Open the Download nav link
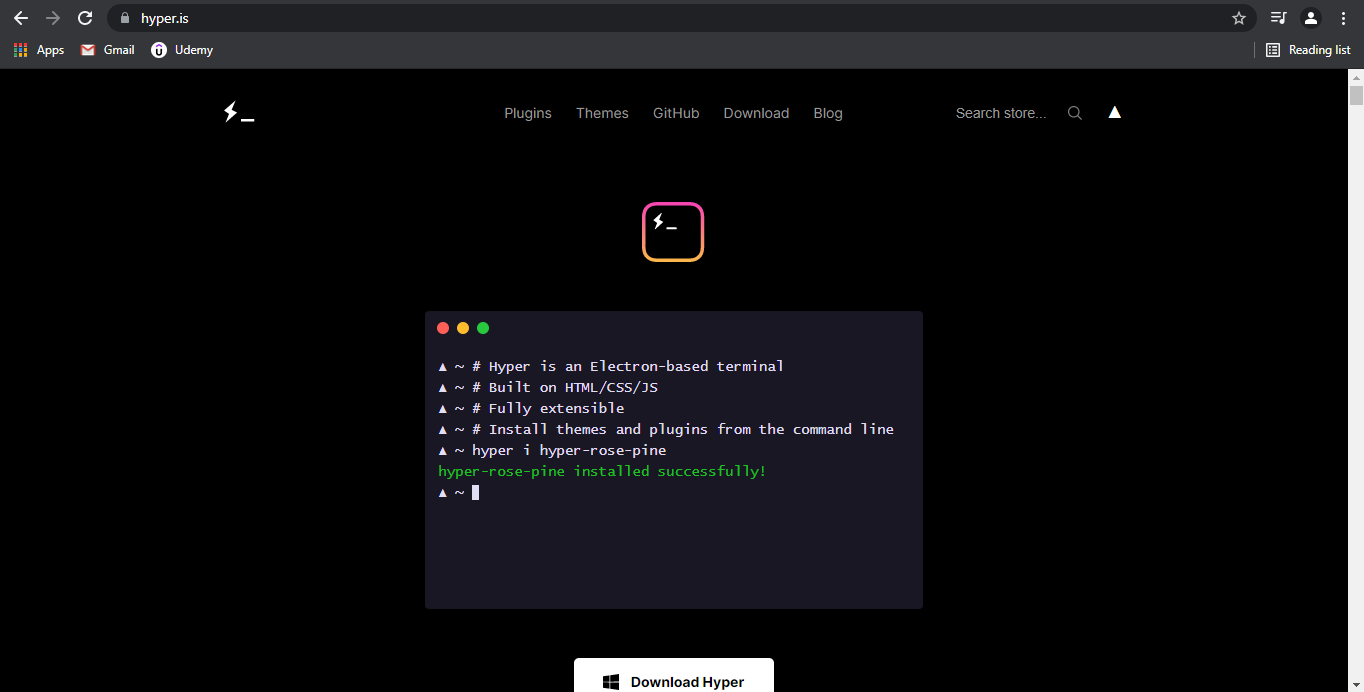 pos(756,113)
